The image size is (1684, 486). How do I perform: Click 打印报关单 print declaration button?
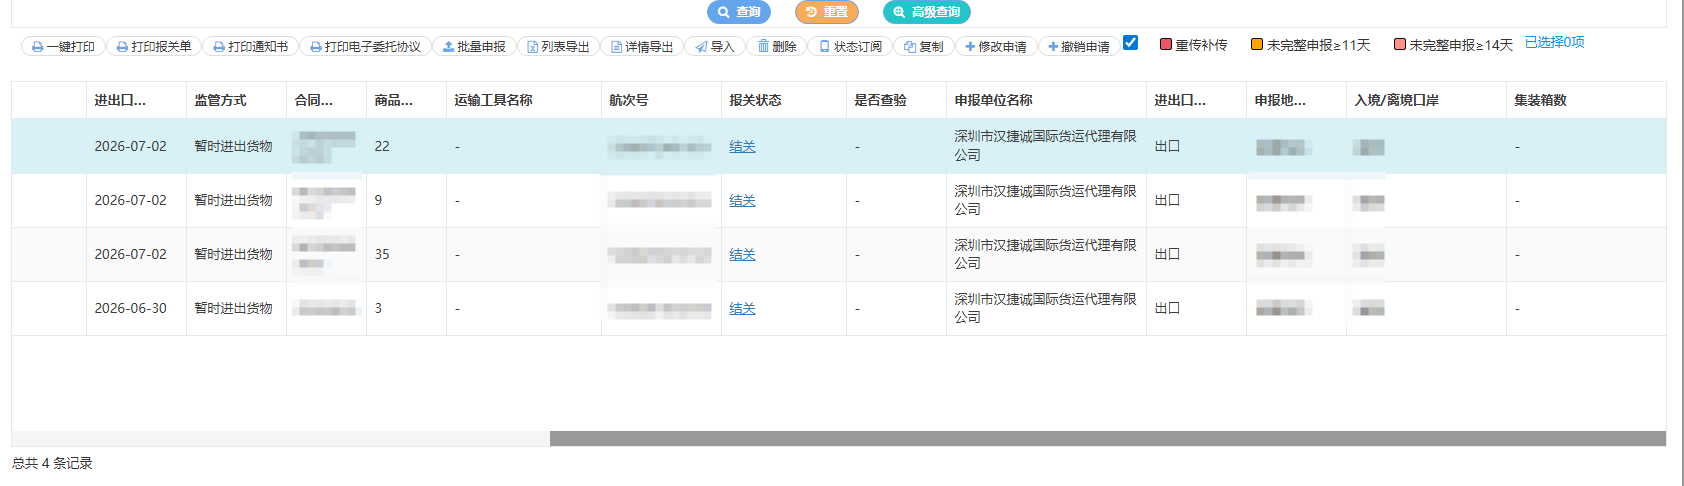[154, 47]
